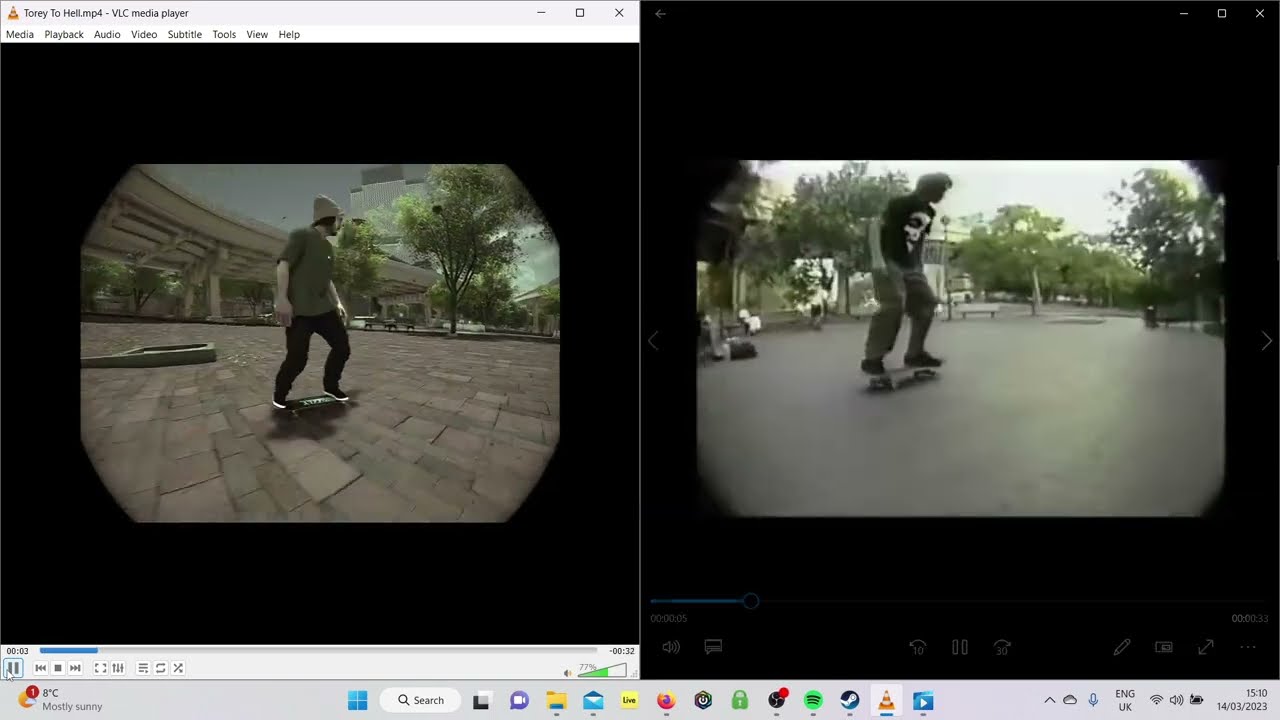Click the VLC remaining time -00:32

coord(622,651)
